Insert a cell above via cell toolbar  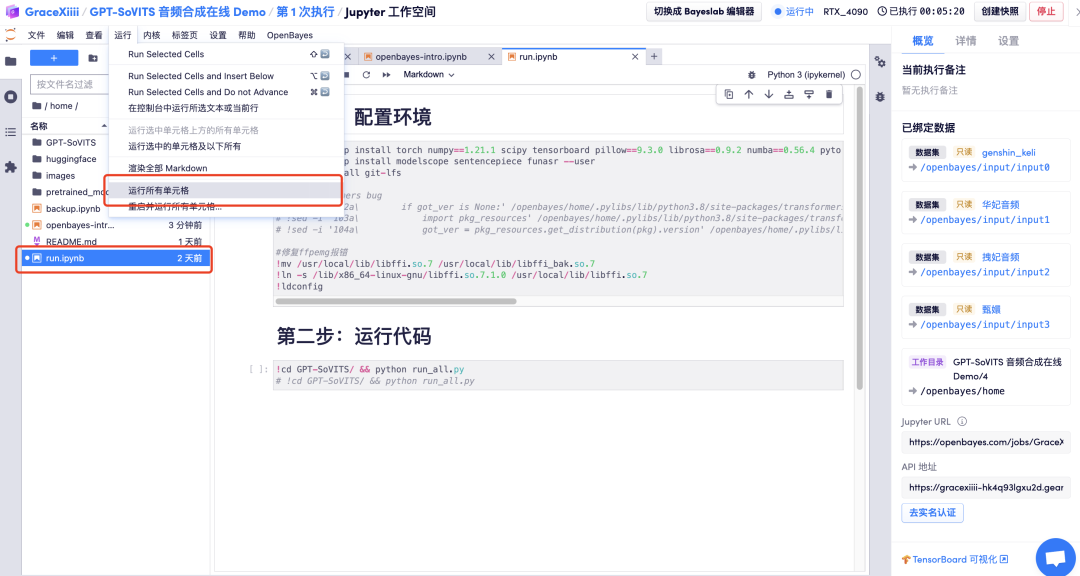click(x=789, y=94)
